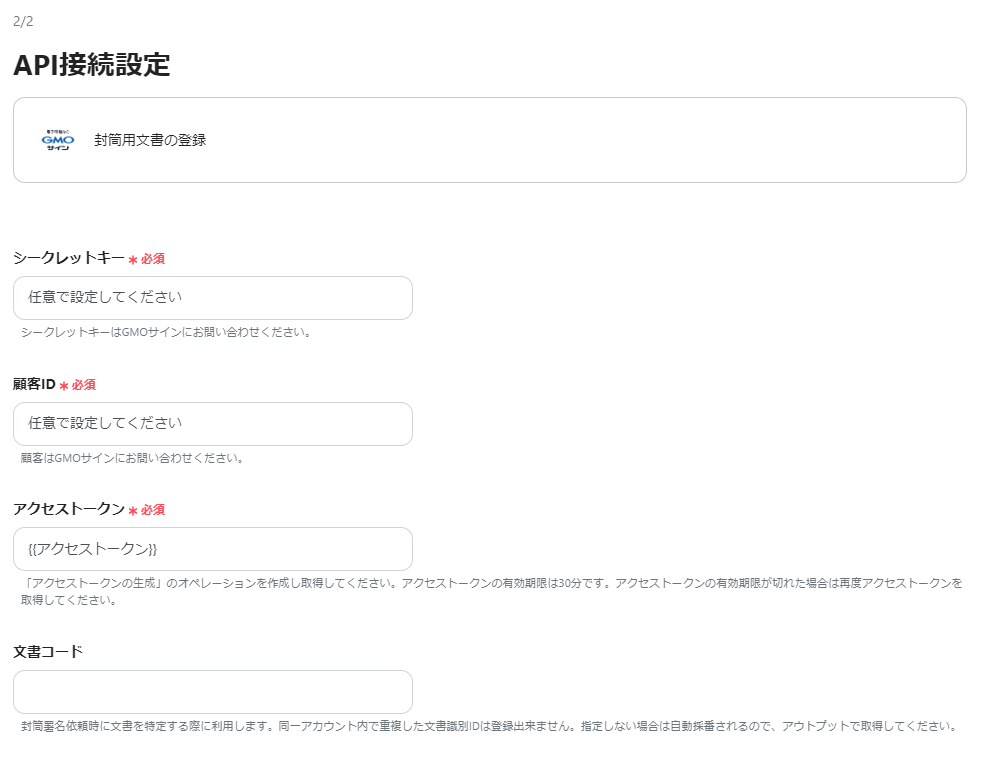Click the field containing {{アクセストークン}}
This screenshot has height=761, width=985.
[212, 548]
